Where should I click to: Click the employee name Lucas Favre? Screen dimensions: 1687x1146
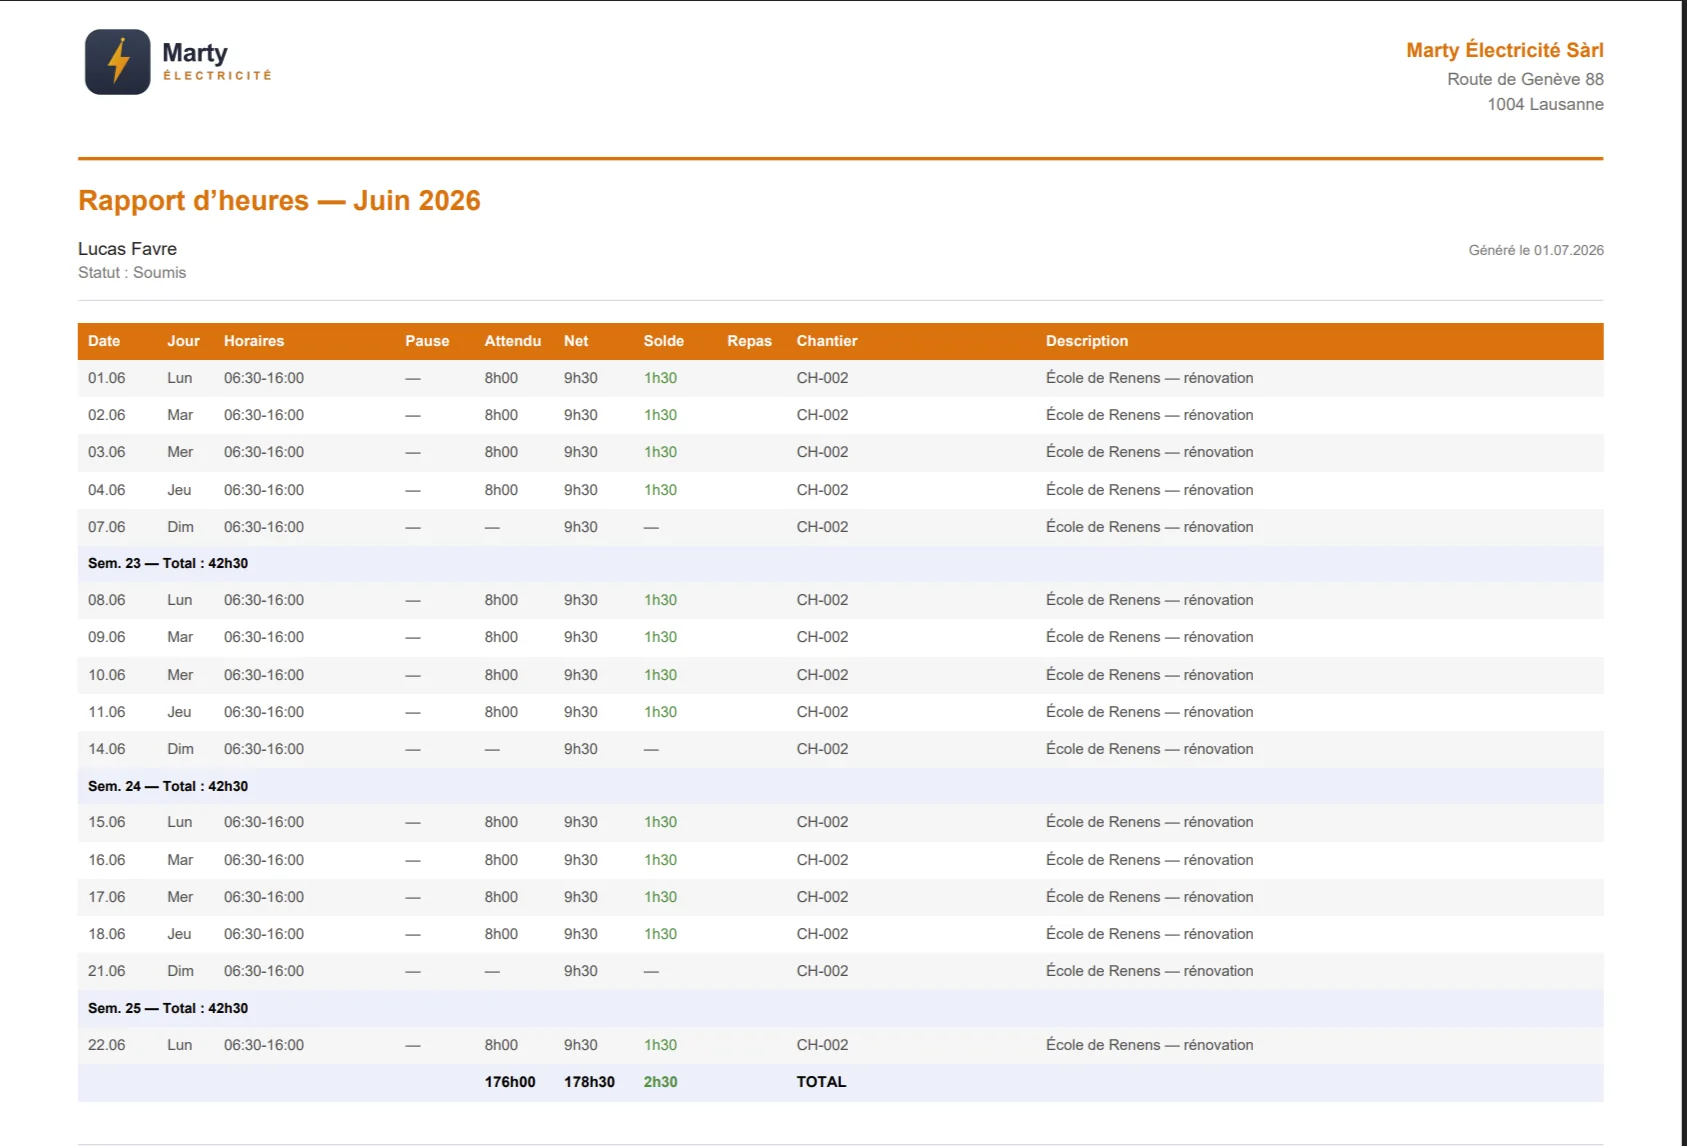pos(127,249)
